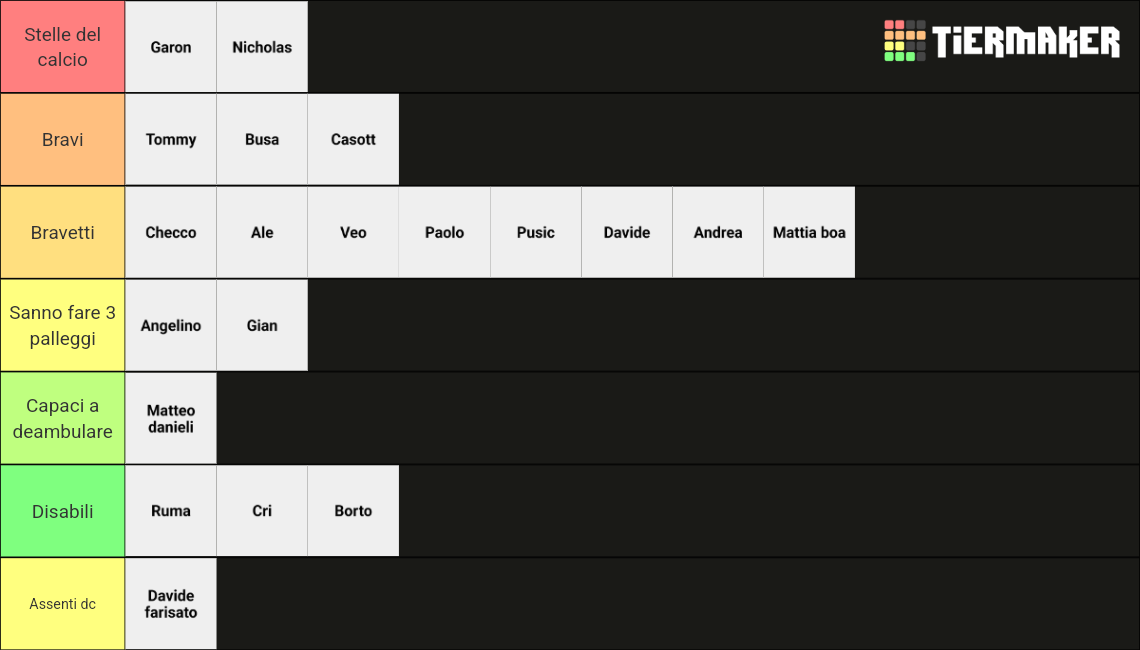
Task: Click the Borto tile in Disabili row
Action: [353, 510]
